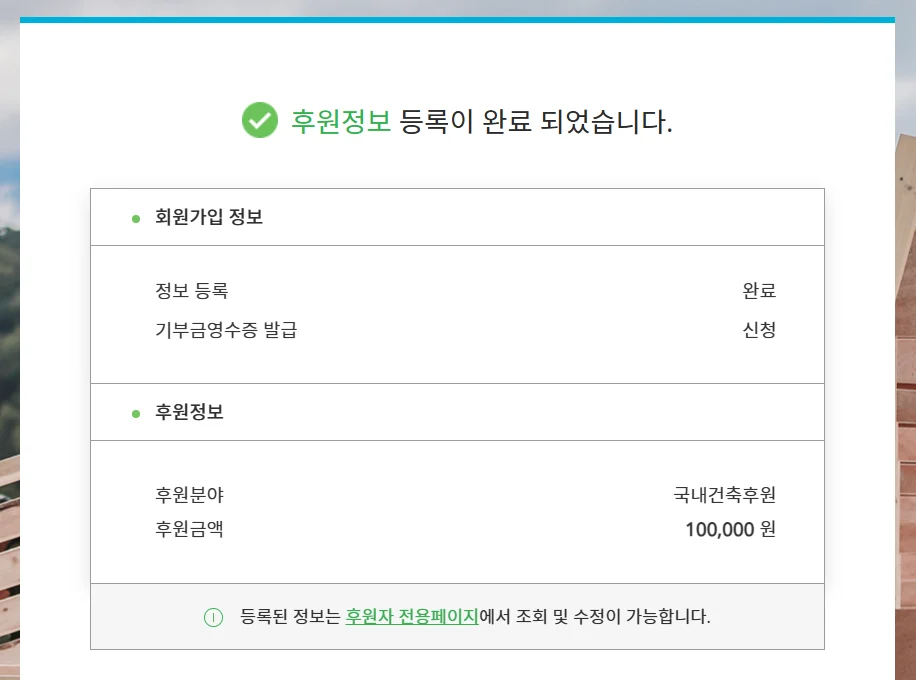
Task: Click the blue top border bar
Action: point(457,20)
